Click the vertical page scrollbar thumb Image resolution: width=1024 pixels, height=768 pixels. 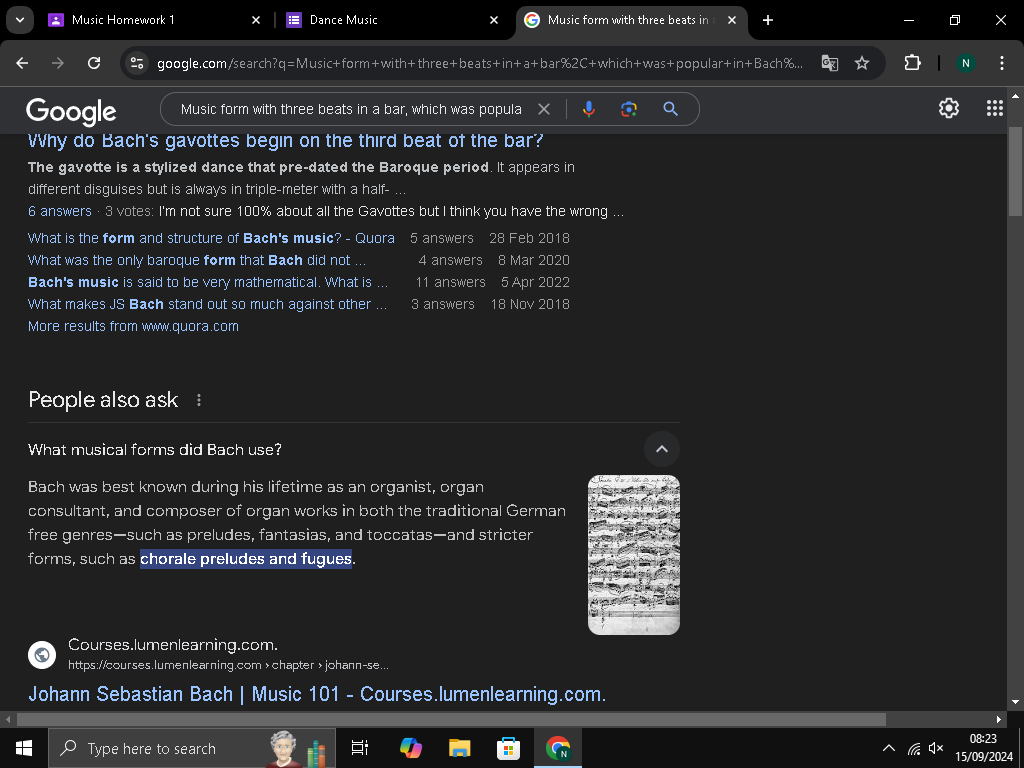(1016, 171)
